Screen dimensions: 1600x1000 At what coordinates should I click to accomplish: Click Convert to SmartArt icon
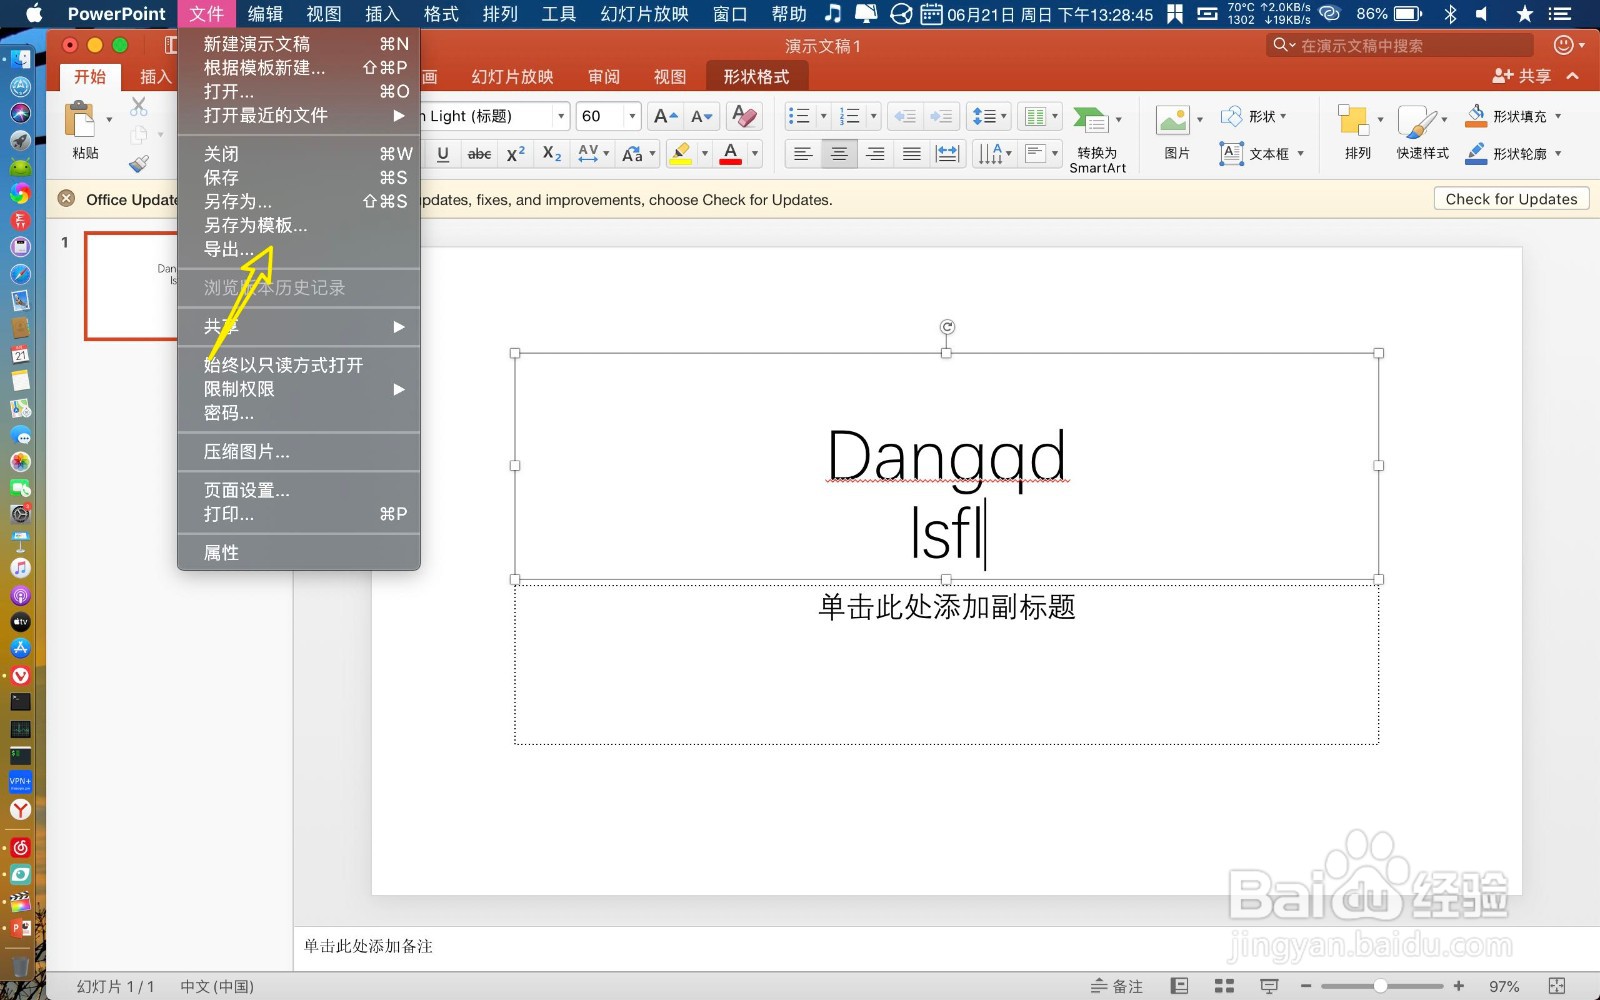tap(1090, 120)
